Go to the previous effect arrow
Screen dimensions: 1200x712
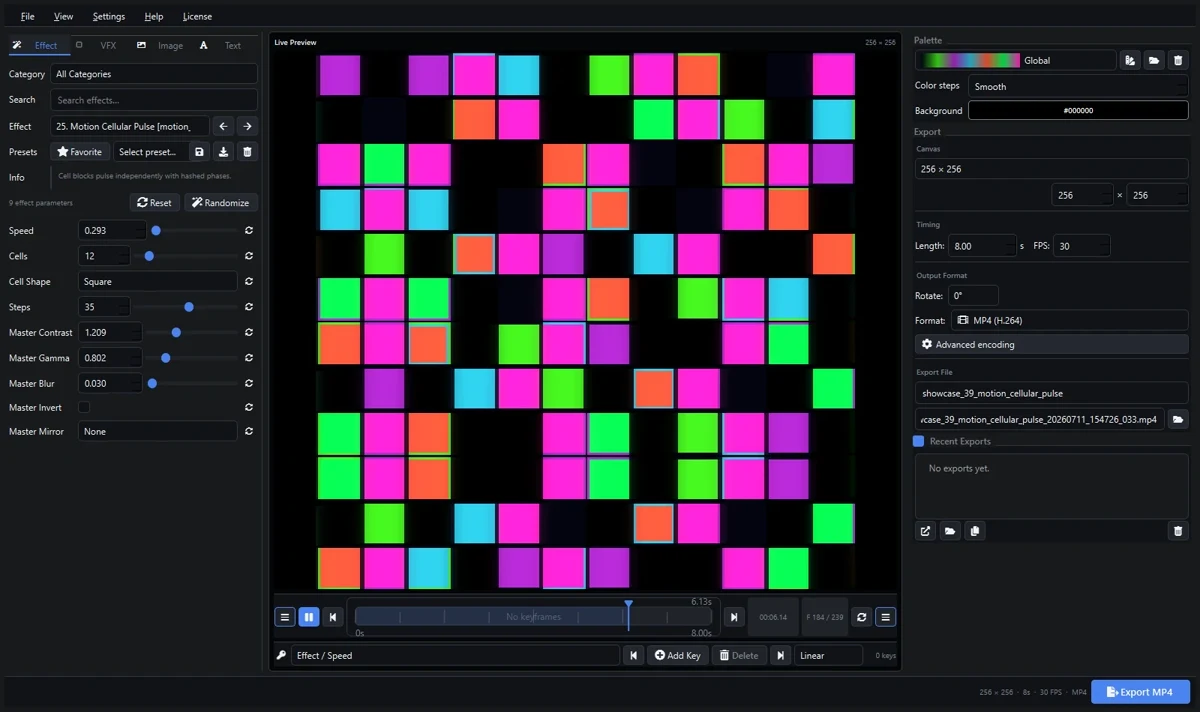[x=223, y=126]
